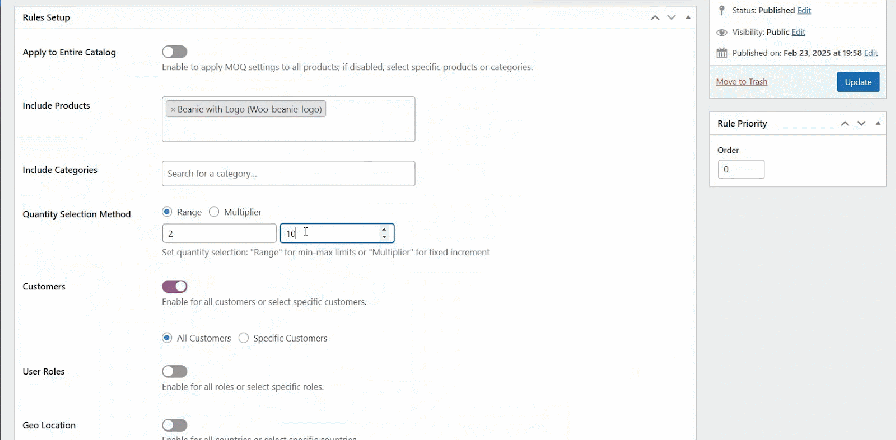Image resolution: width=896 pixels, height=440 pixels.
Task: Collapse the Rules Setup panel
Action: coord(688,18)
